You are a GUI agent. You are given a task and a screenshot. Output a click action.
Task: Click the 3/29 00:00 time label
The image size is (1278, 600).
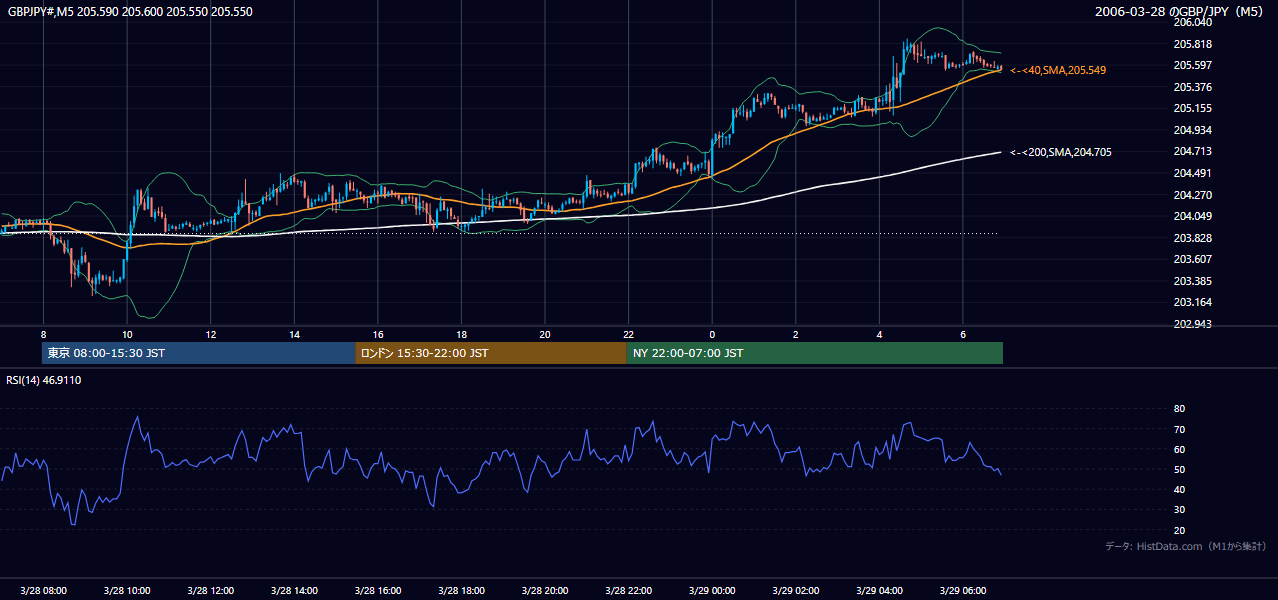click(x=712, y=591)
